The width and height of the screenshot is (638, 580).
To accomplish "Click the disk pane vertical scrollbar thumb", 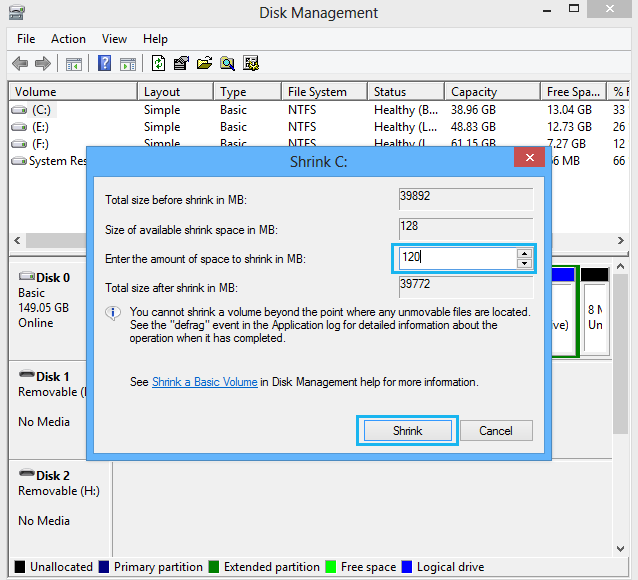I will coord(621,354).
